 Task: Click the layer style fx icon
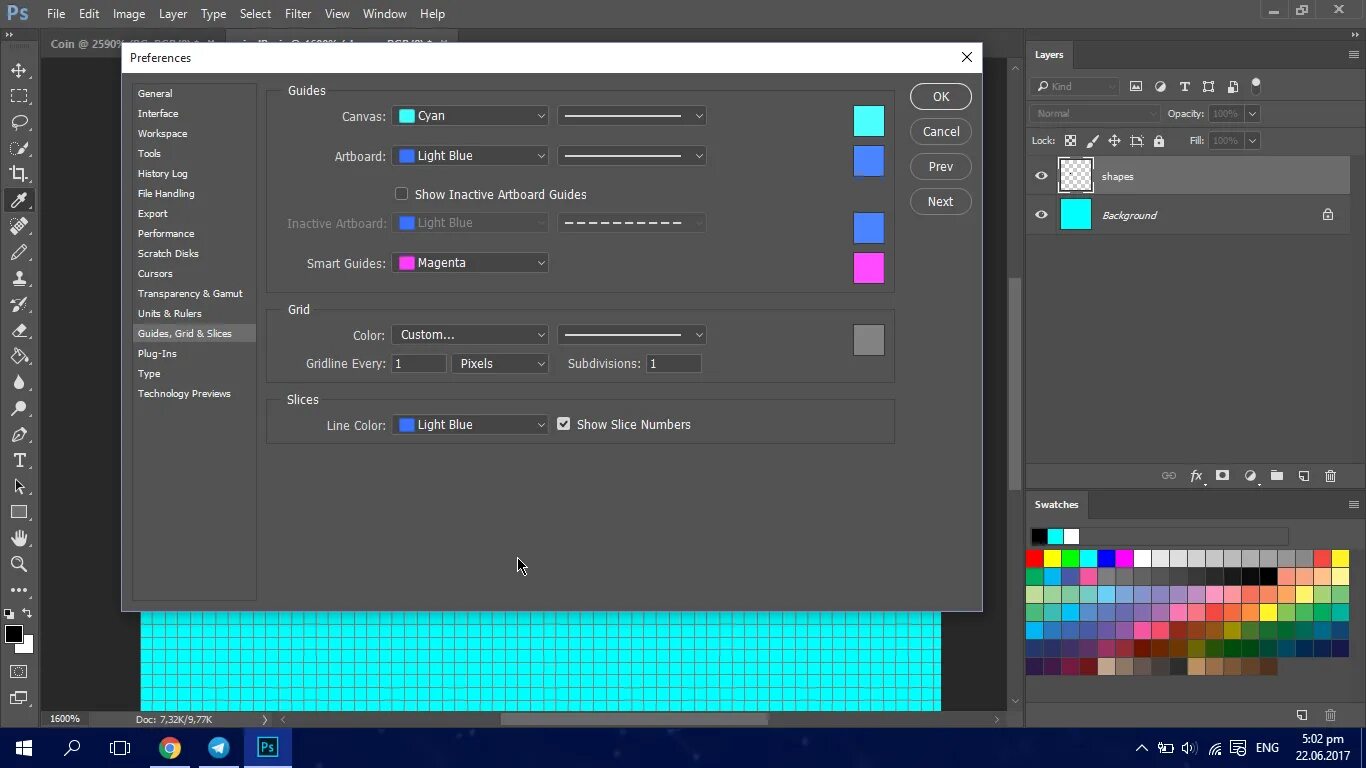pyautogui.click(x=1196, y=476)
